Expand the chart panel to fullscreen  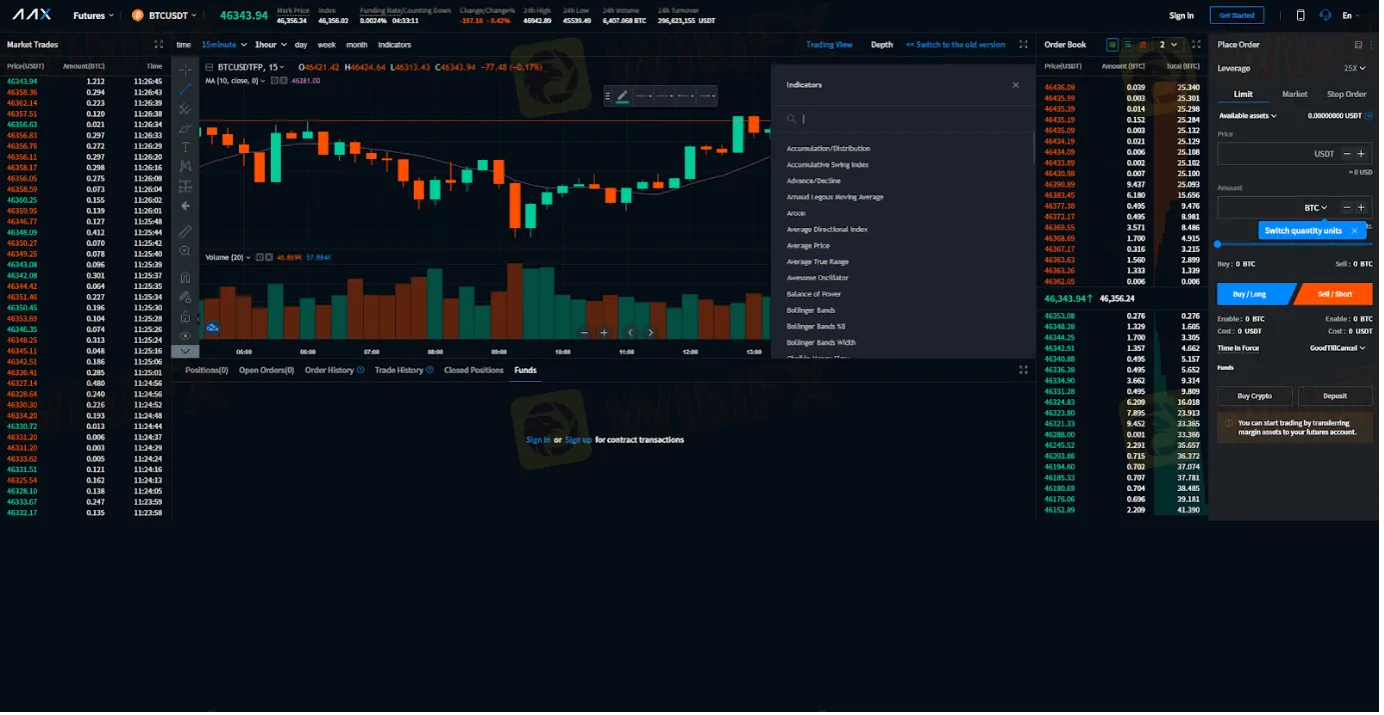pos(1023,45)
